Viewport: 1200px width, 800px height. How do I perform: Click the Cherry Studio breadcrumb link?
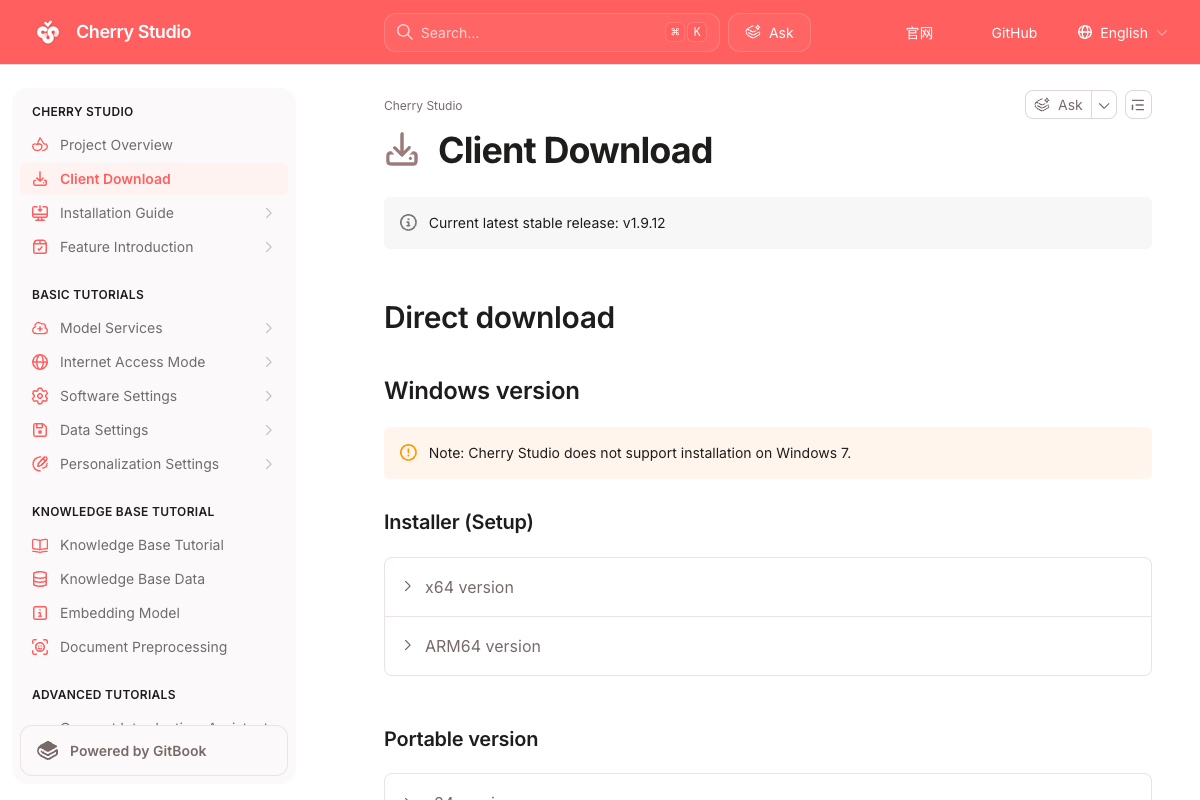point(423,106)
